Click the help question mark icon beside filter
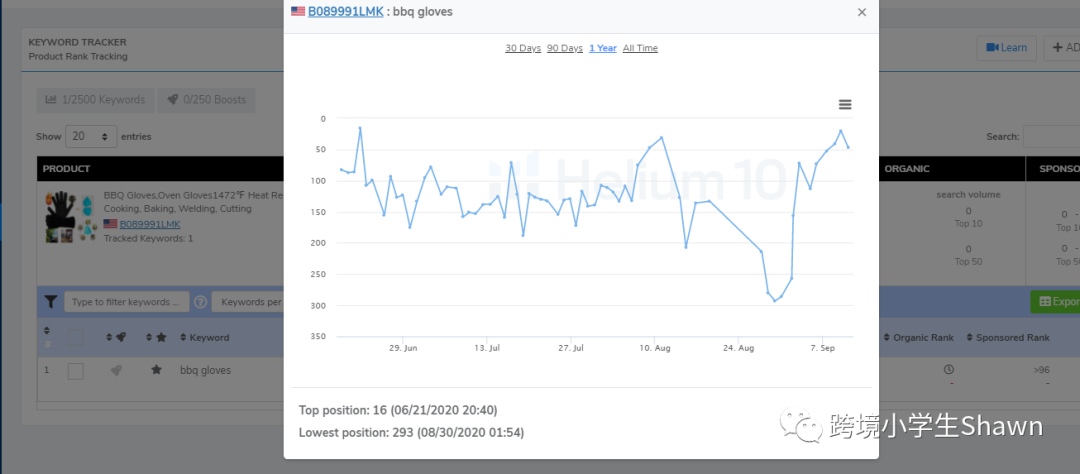This screenshot has height=474, width=1080. 200,302
